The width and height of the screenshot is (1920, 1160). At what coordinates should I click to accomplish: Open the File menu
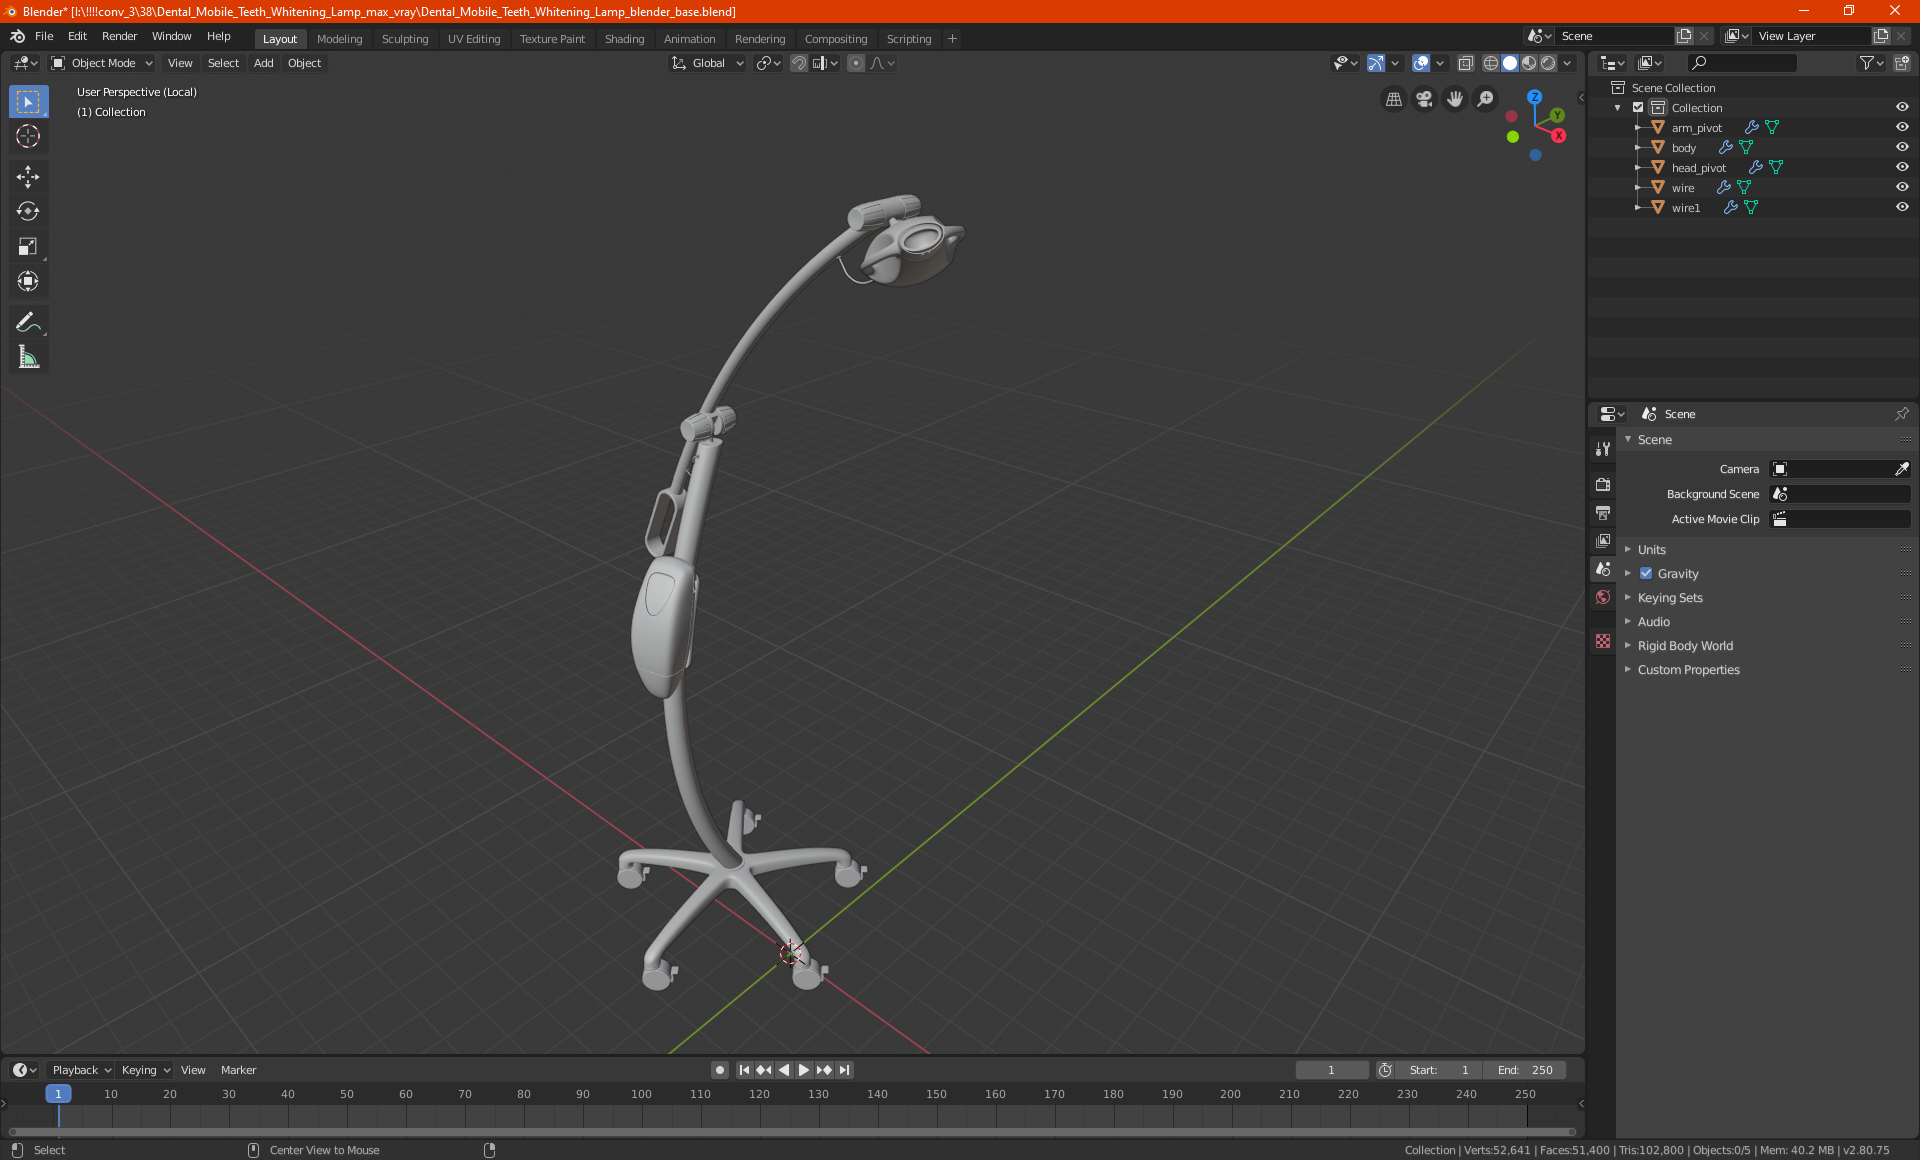pos(44,36)
